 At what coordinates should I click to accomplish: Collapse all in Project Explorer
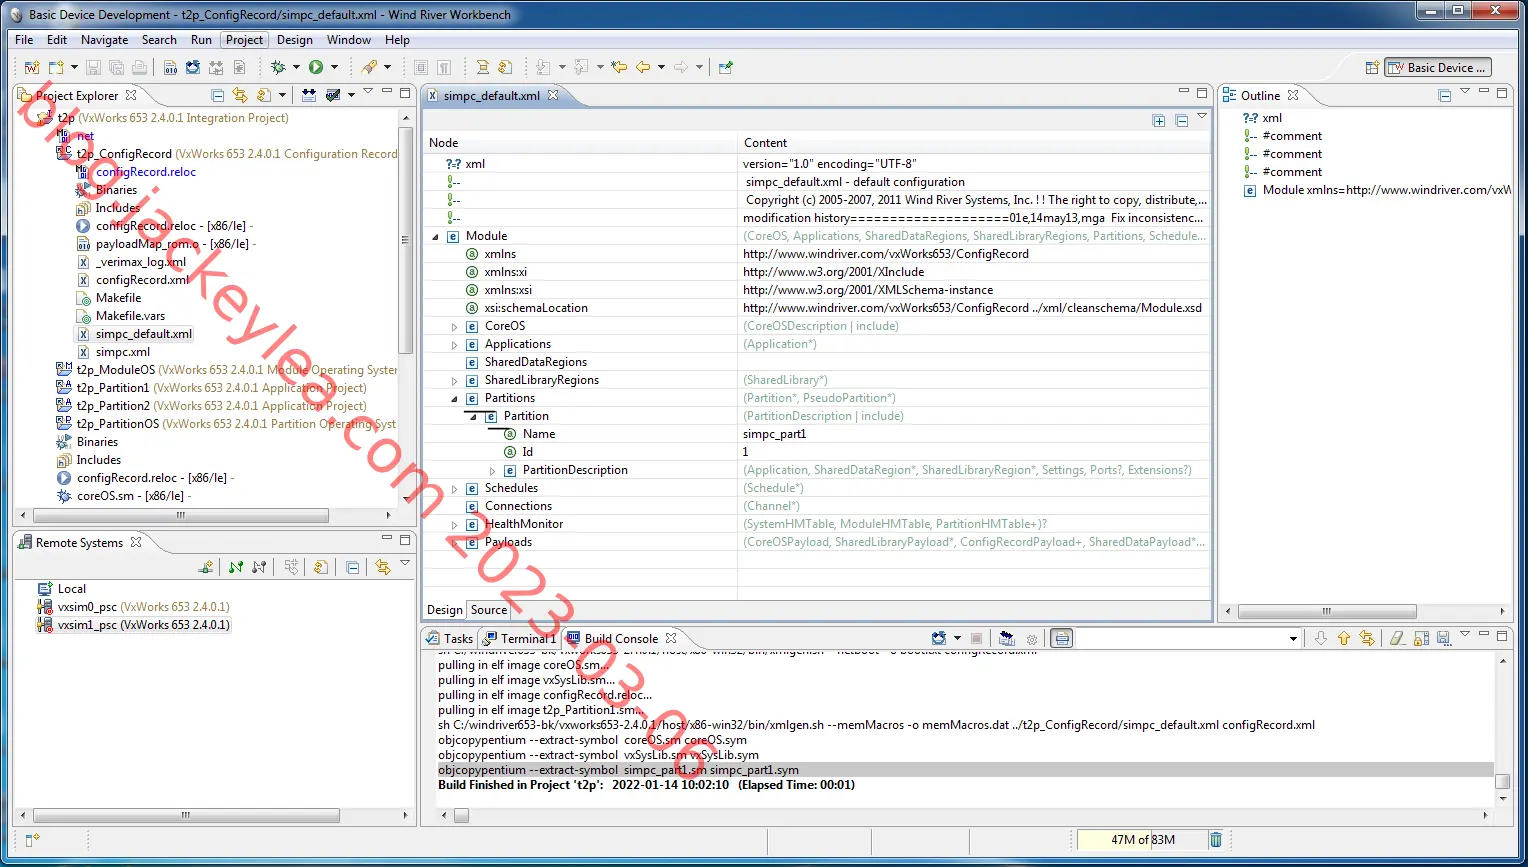point(218,95)
